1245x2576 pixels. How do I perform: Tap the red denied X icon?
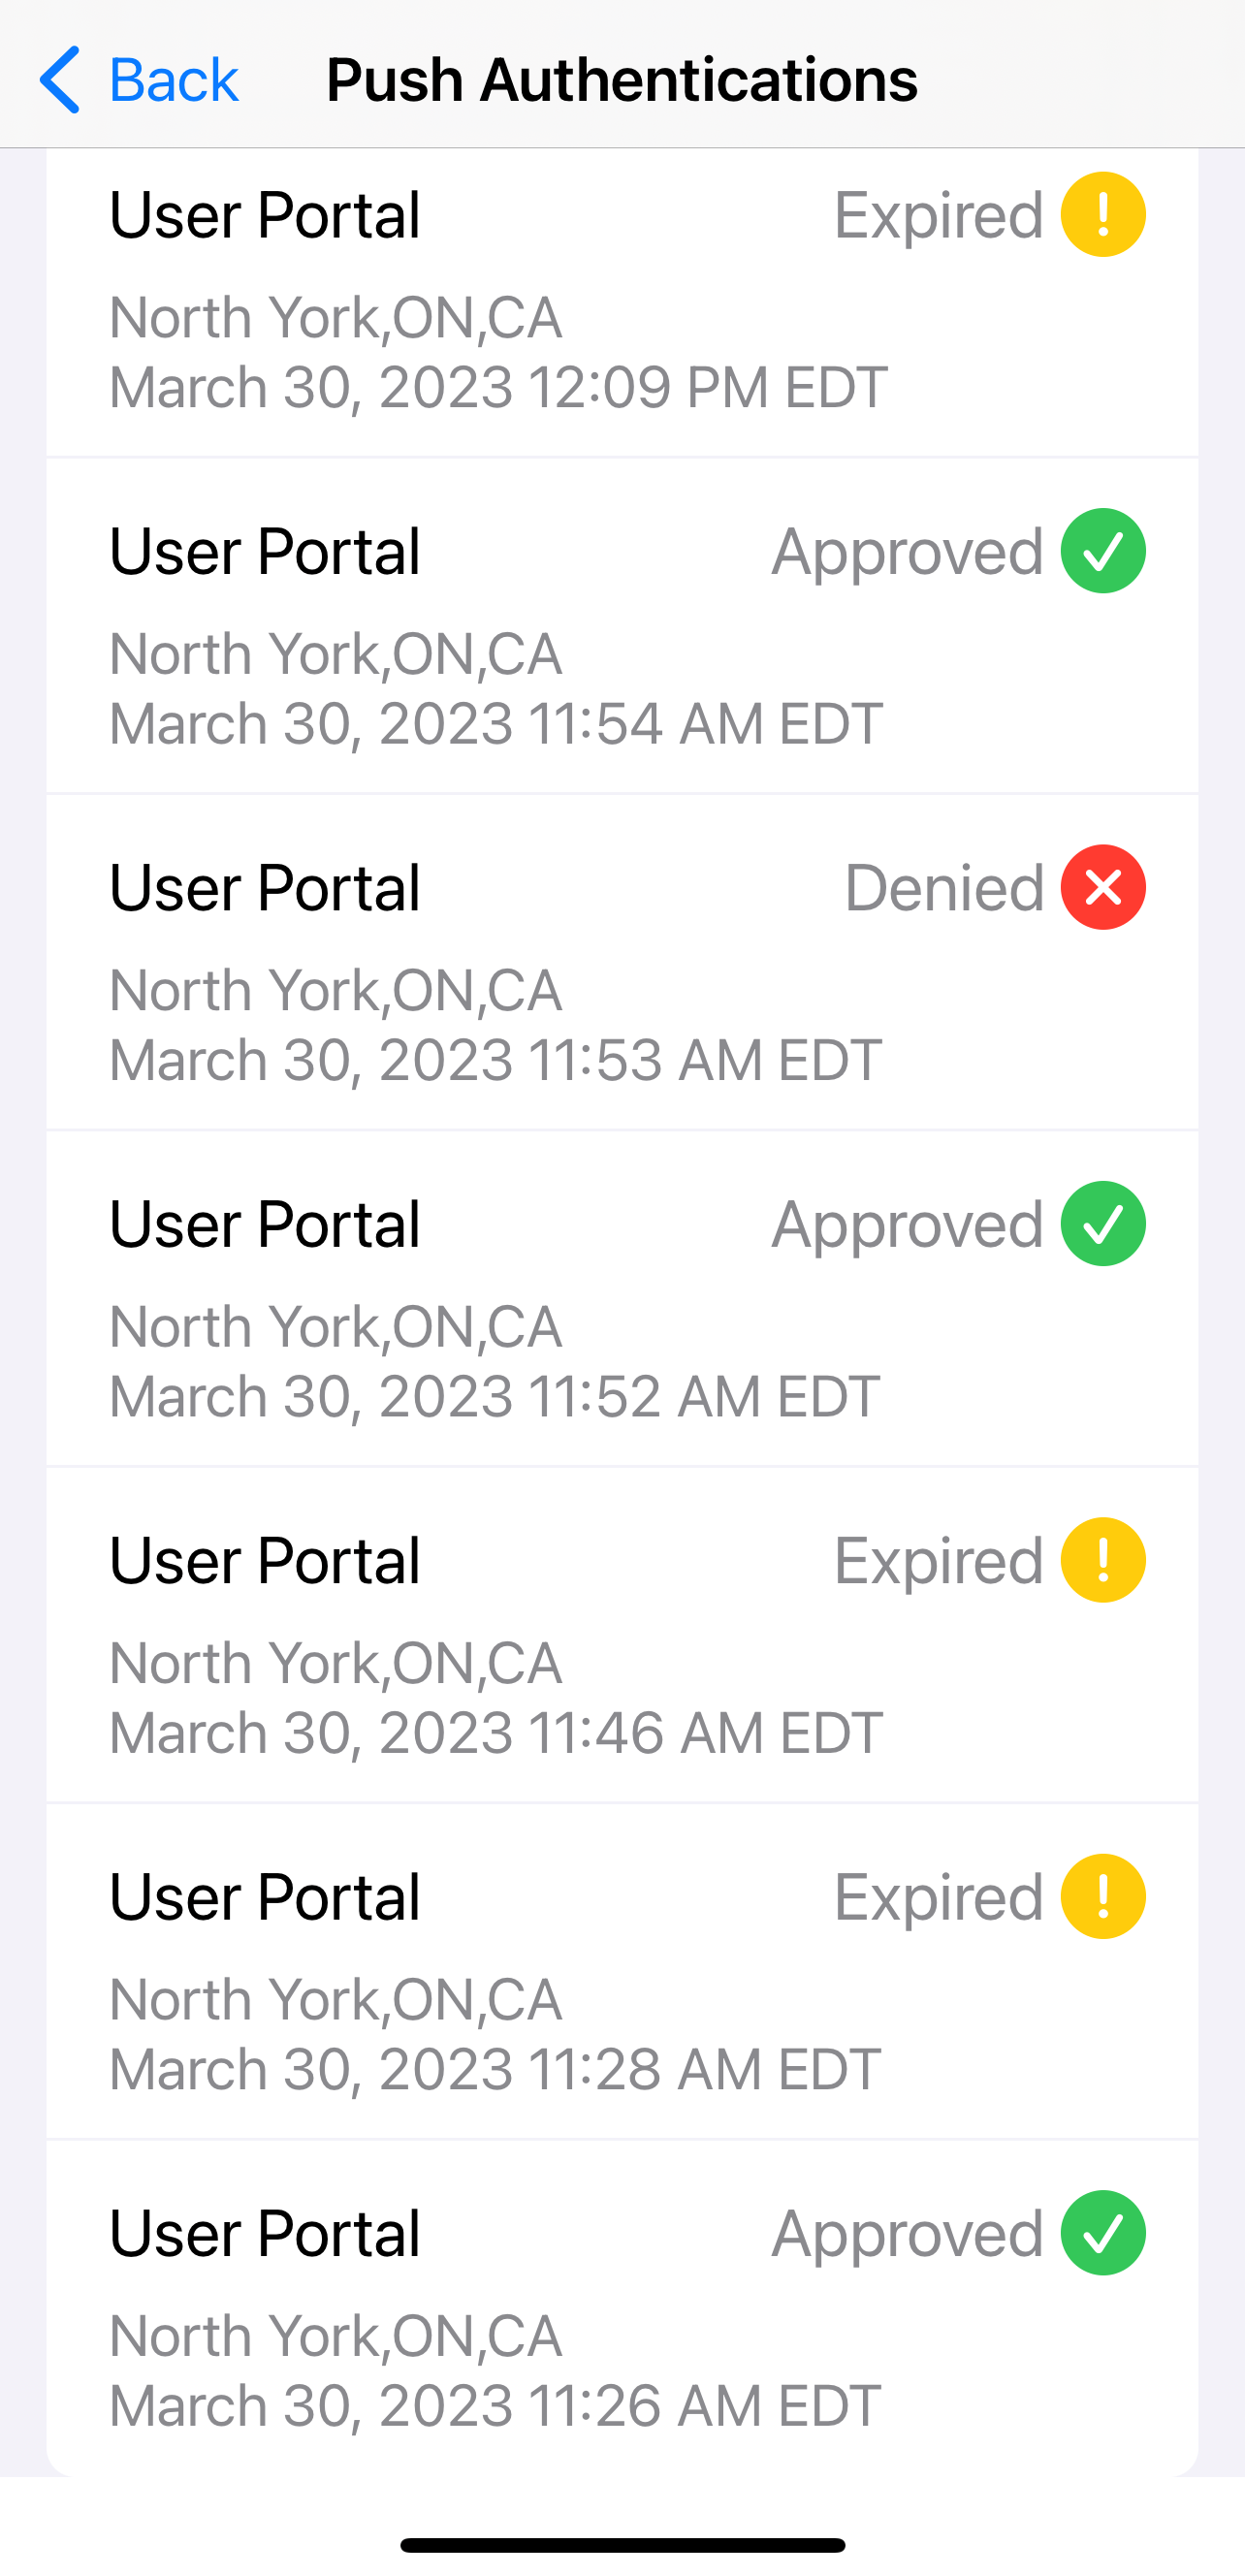(1102, 887)
